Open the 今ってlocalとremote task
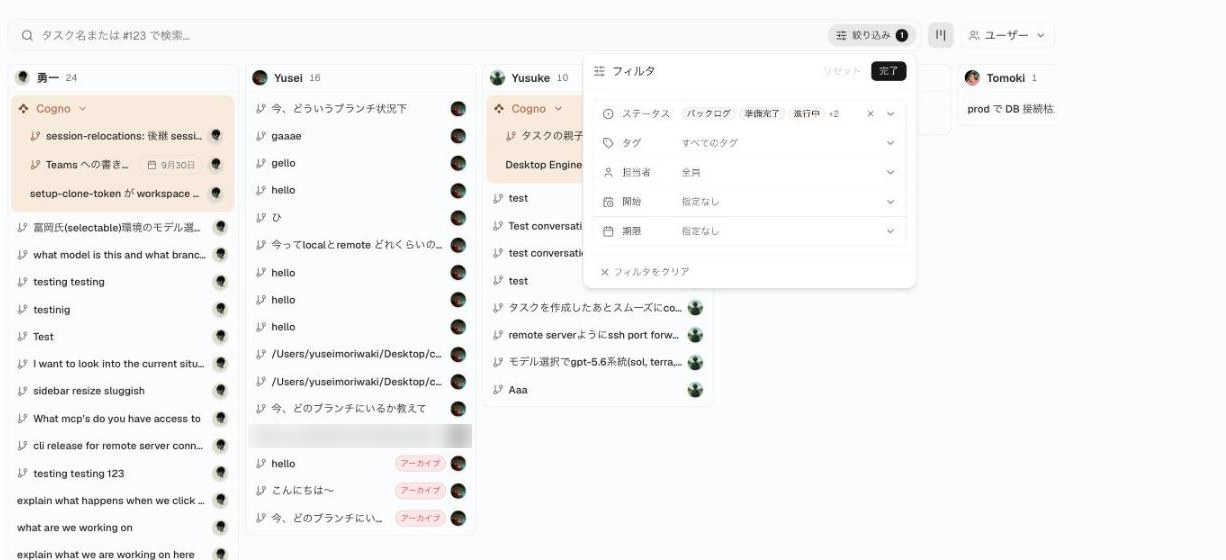The width and height of the screenshot is (1226, 560). pyautogui.click(x=360, y=245)
